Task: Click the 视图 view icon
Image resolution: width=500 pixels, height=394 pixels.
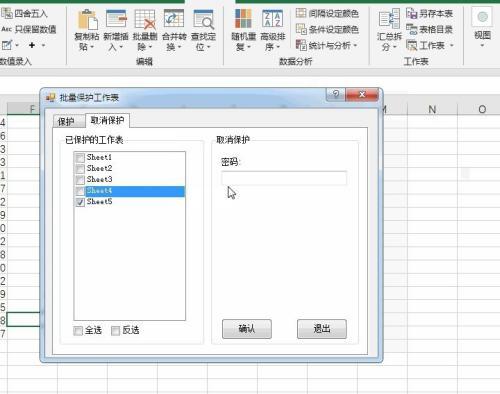Action: (x=482, y=17)
